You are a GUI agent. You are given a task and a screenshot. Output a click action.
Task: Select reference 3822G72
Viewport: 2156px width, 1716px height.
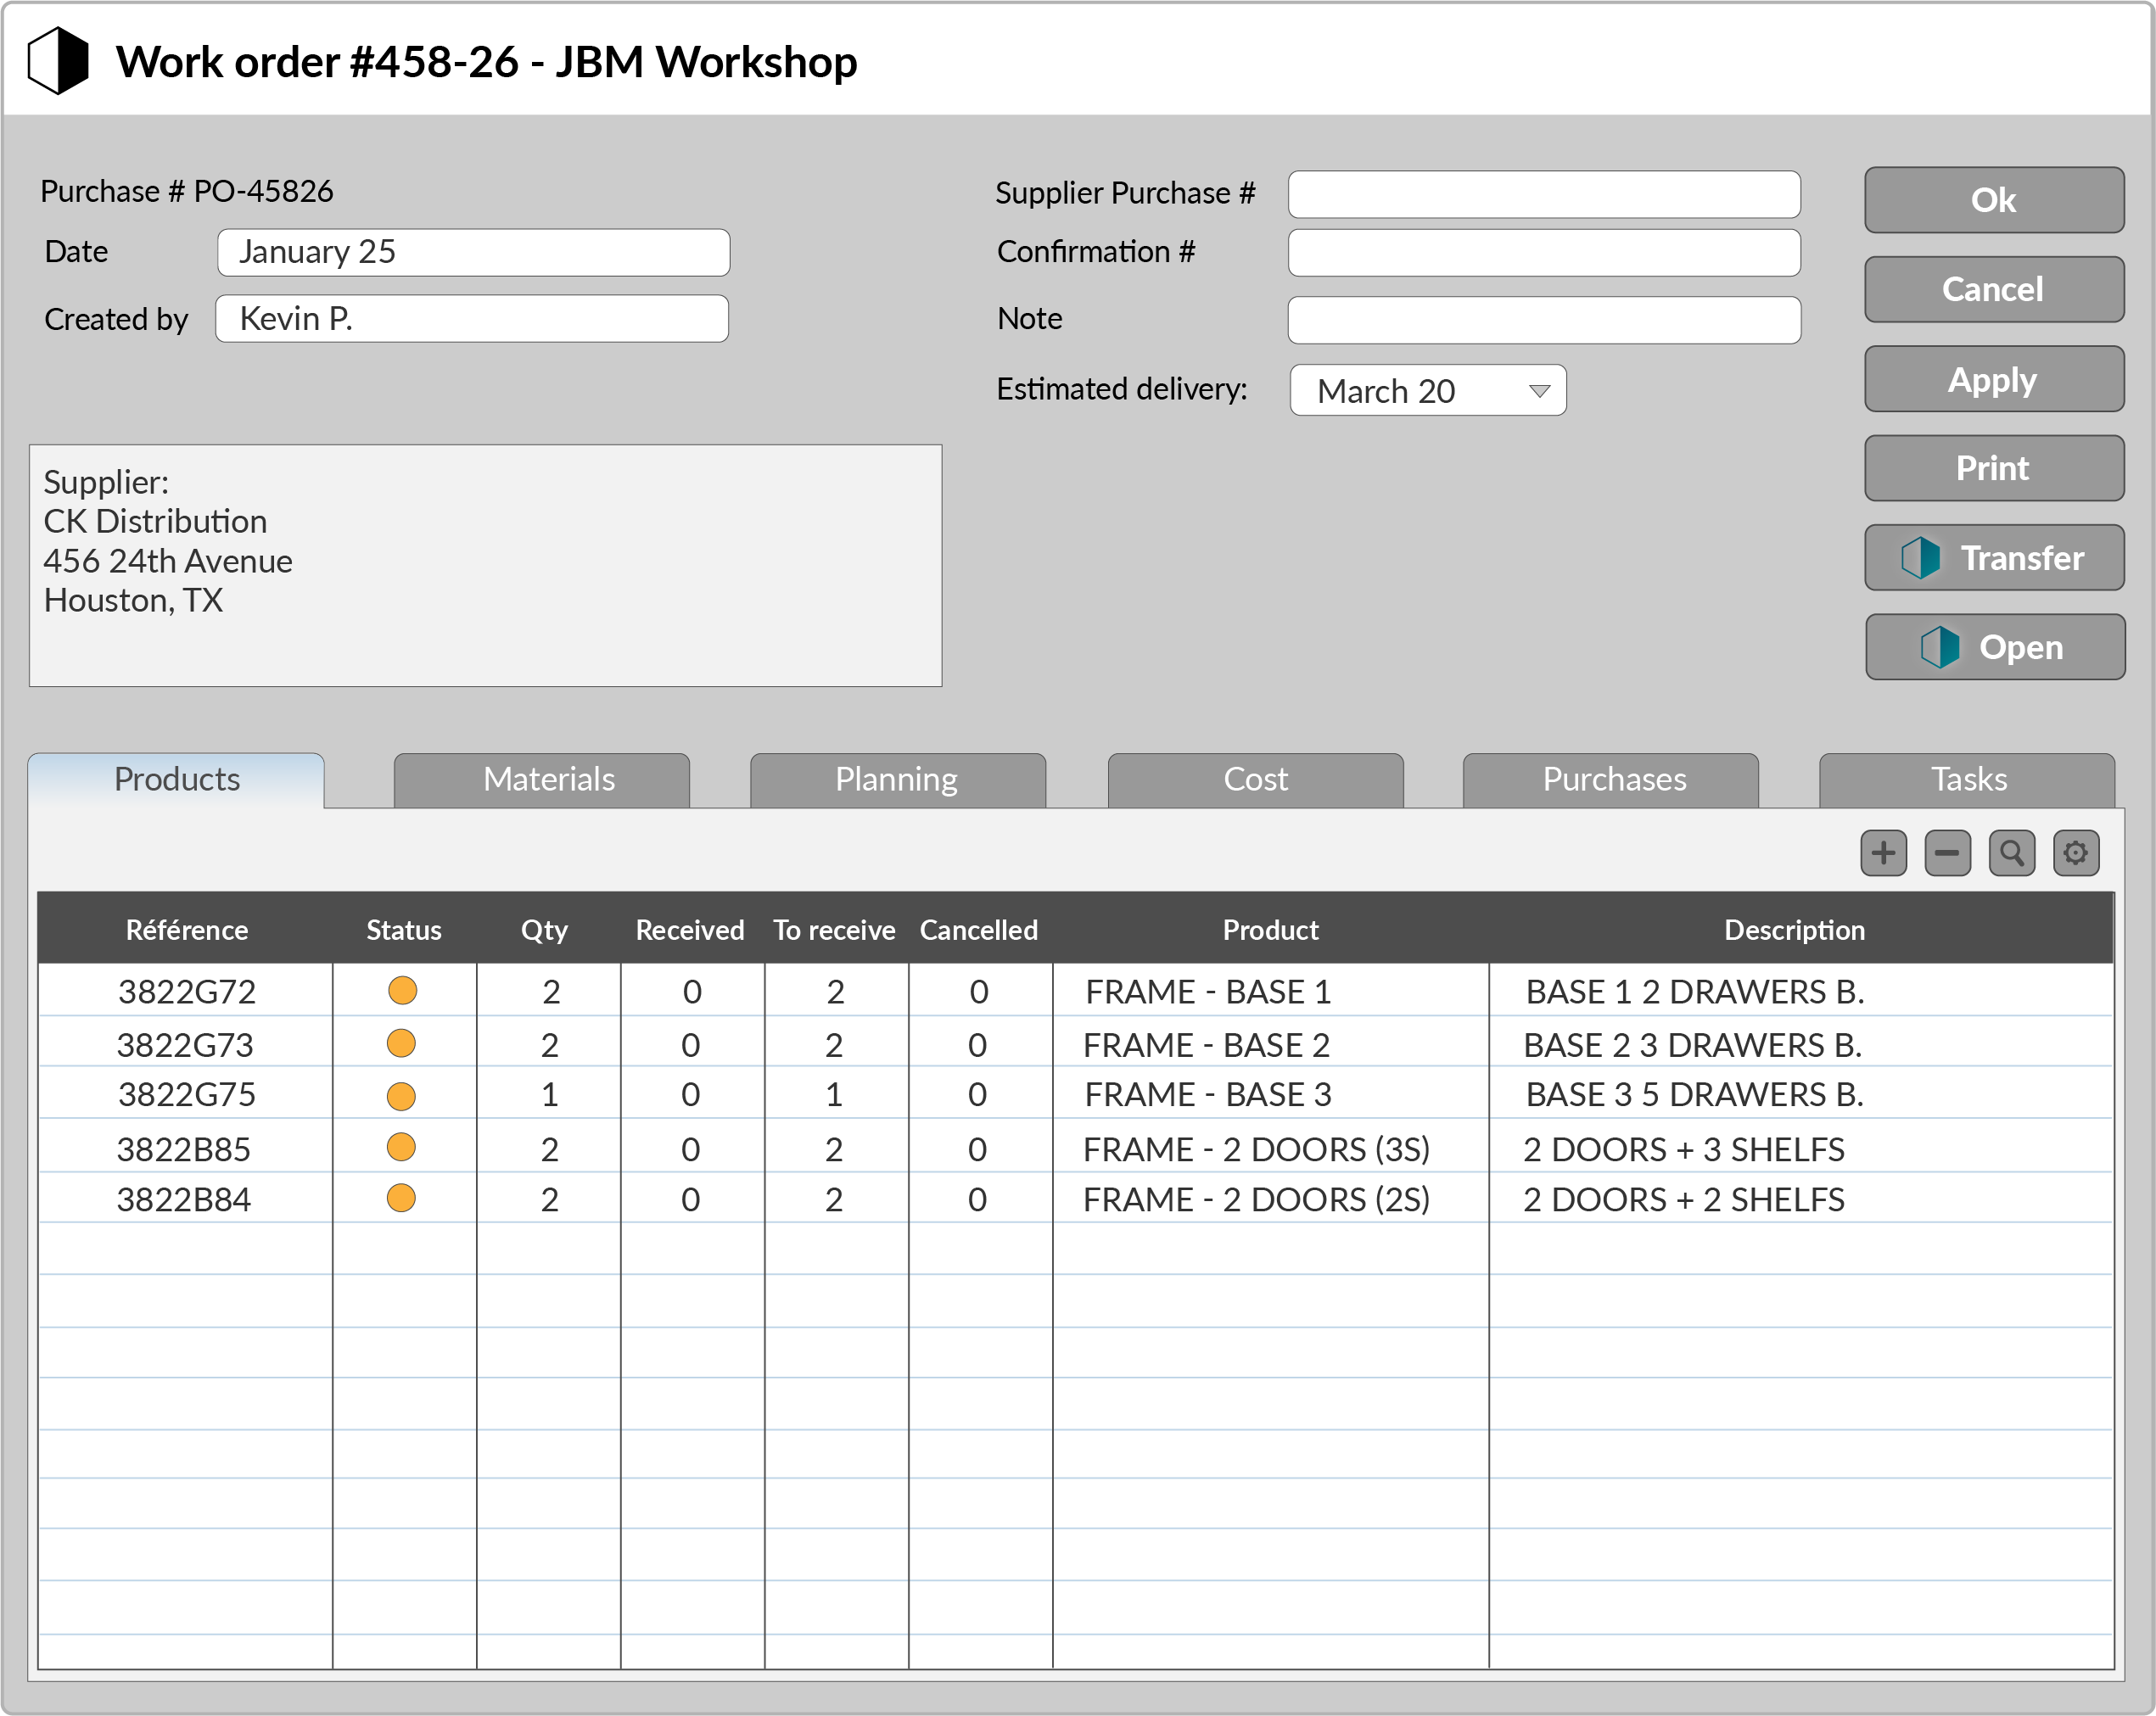click(187, 992)
